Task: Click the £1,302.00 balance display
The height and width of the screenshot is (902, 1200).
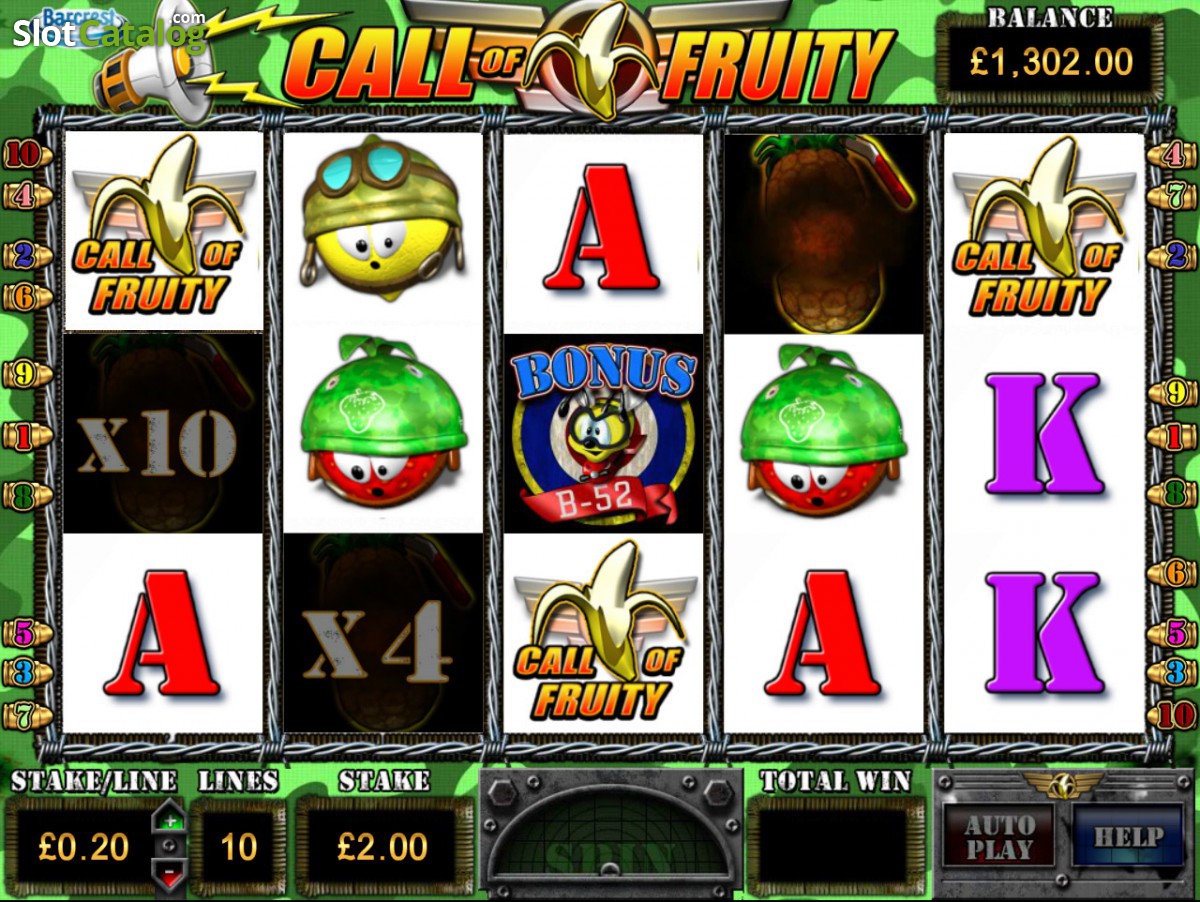Action: pyautogui.click(x=1051, y=62)
